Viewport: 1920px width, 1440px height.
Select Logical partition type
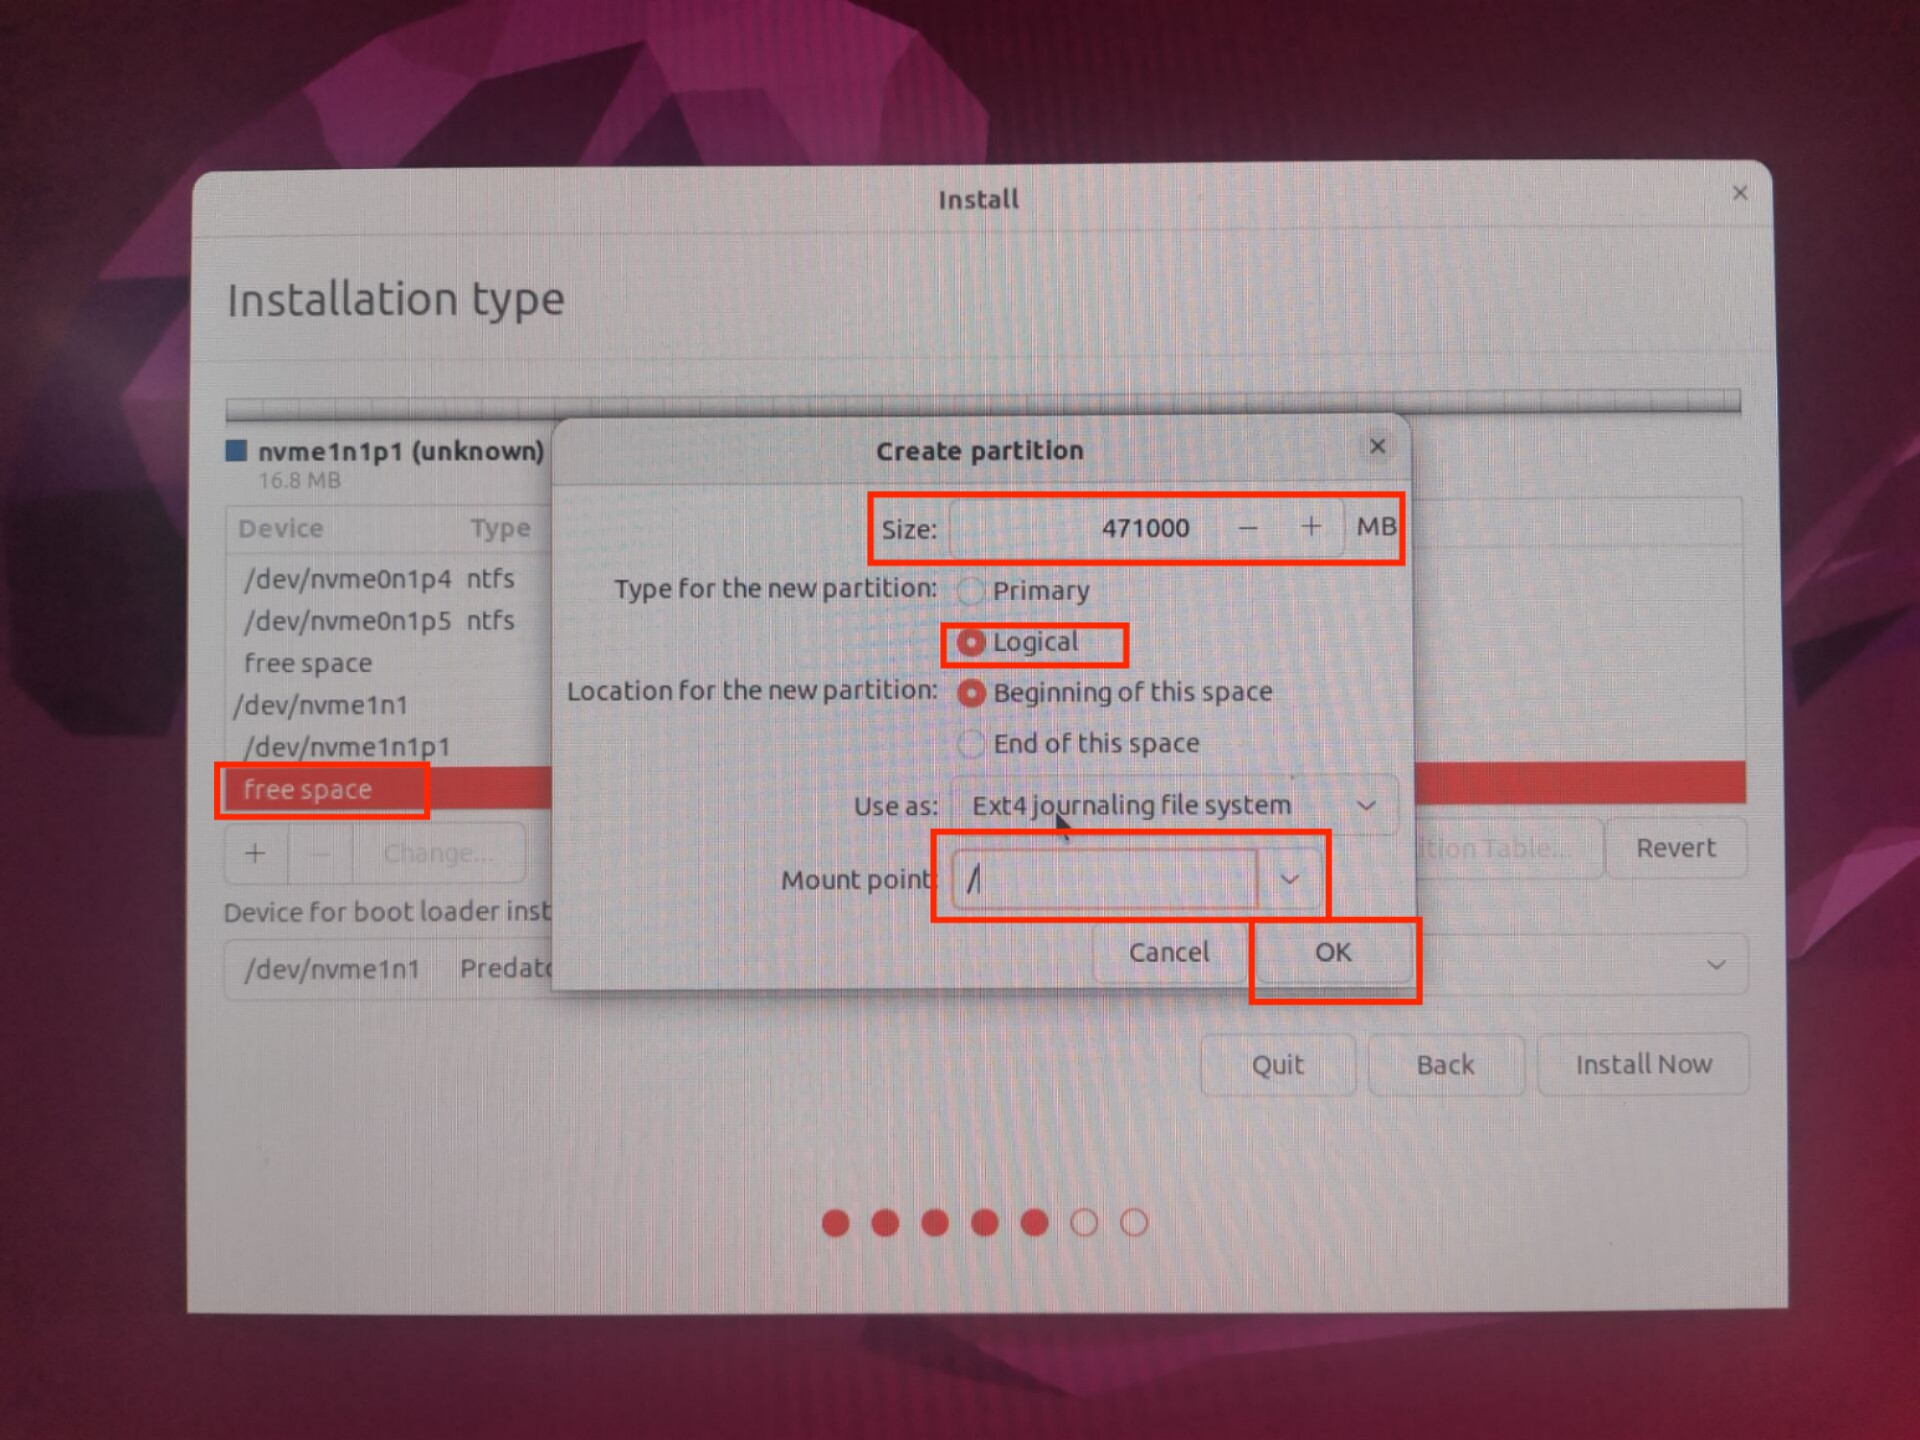point(970,642)
